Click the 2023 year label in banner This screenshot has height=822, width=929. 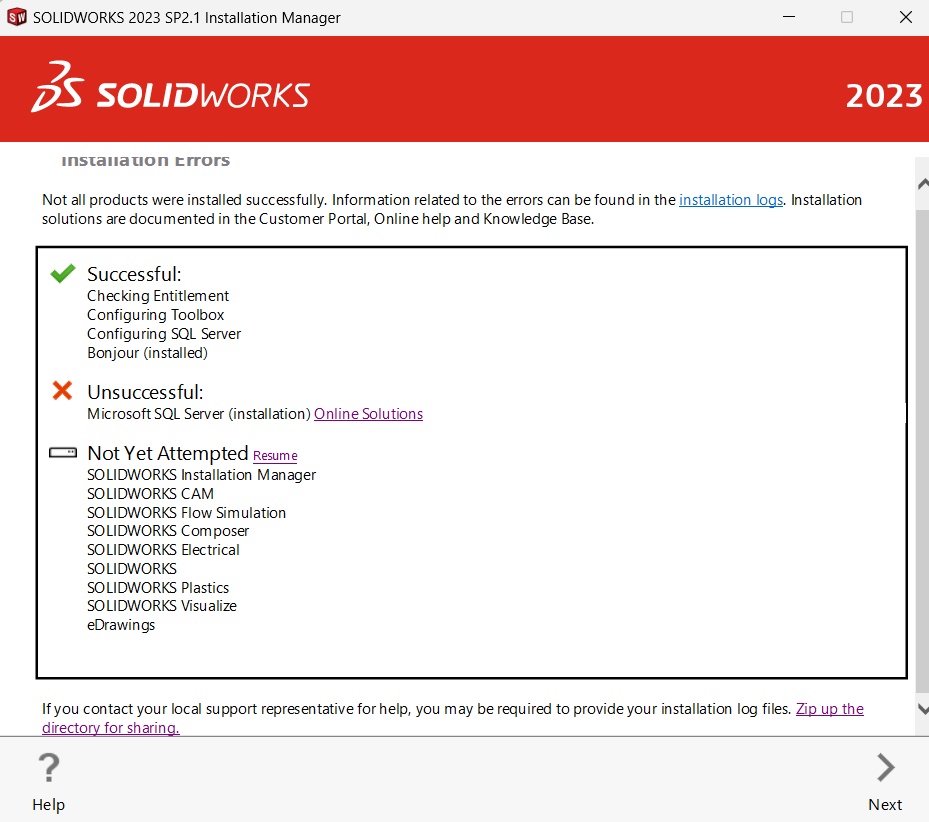(884, 96)
